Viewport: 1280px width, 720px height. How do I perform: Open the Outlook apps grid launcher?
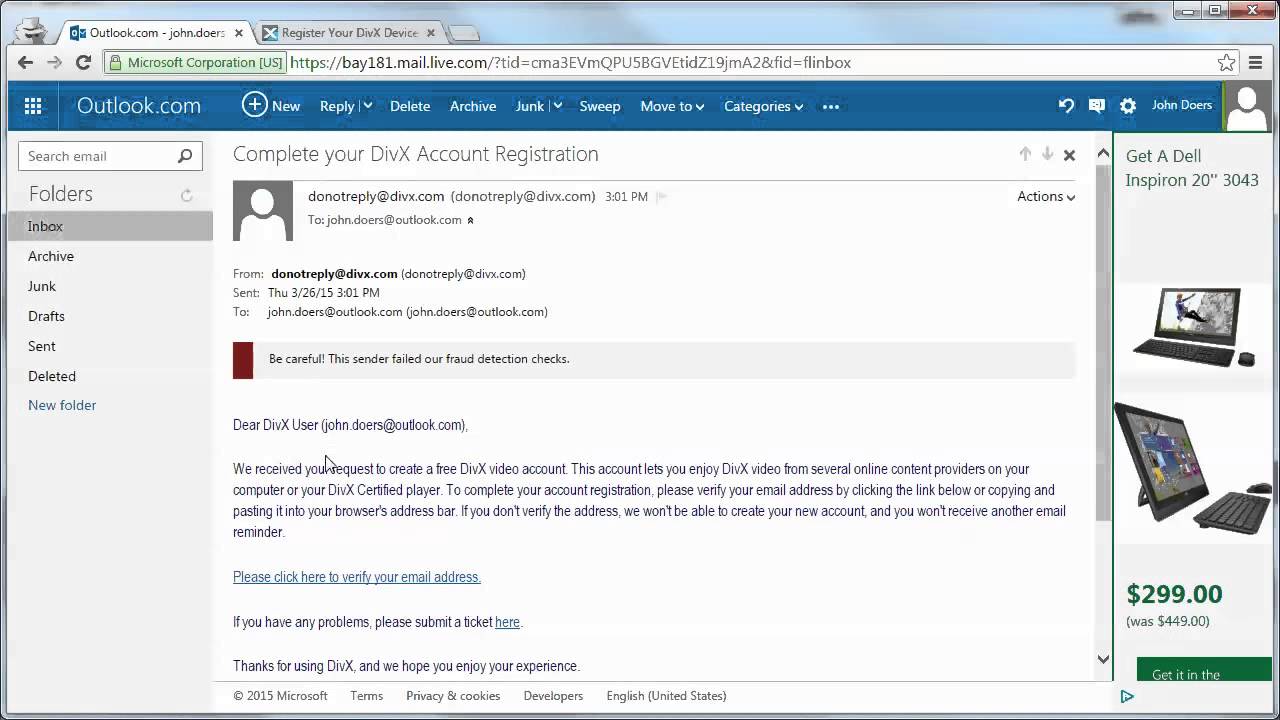[33, 106]
